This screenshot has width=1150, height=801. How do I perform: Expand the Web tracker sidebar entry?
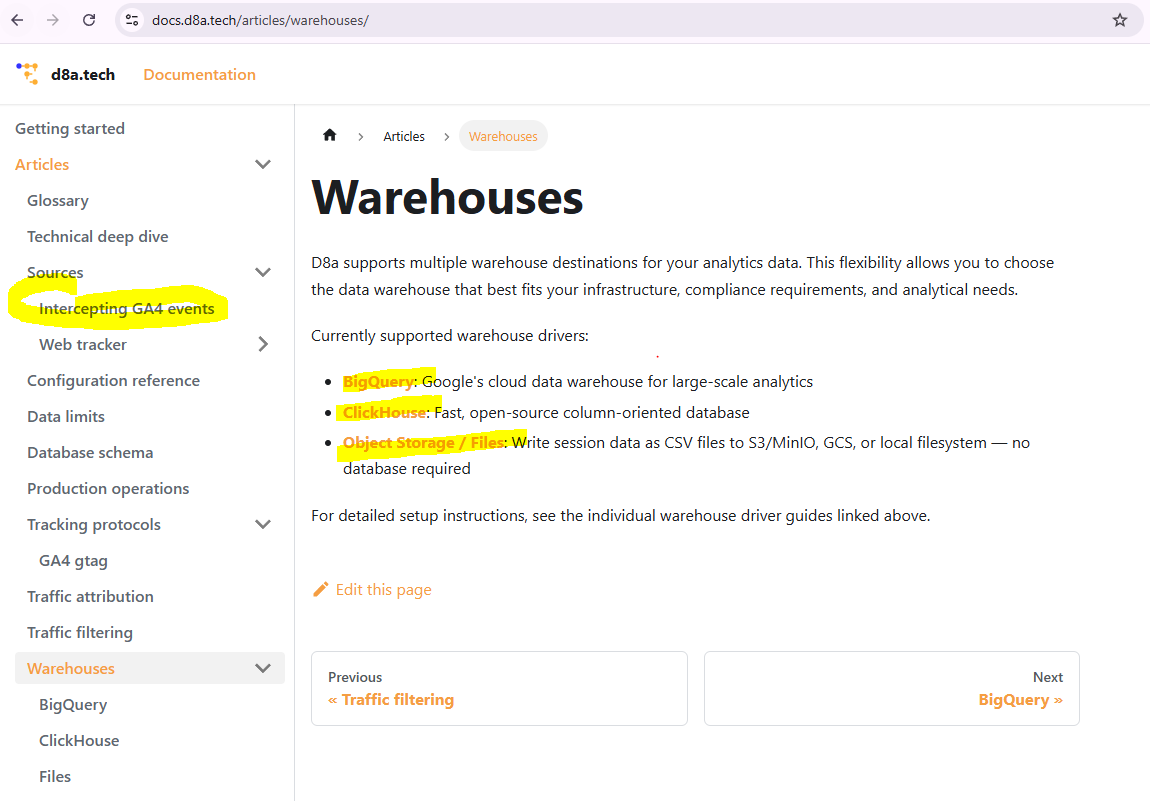[x=263, y=344]
